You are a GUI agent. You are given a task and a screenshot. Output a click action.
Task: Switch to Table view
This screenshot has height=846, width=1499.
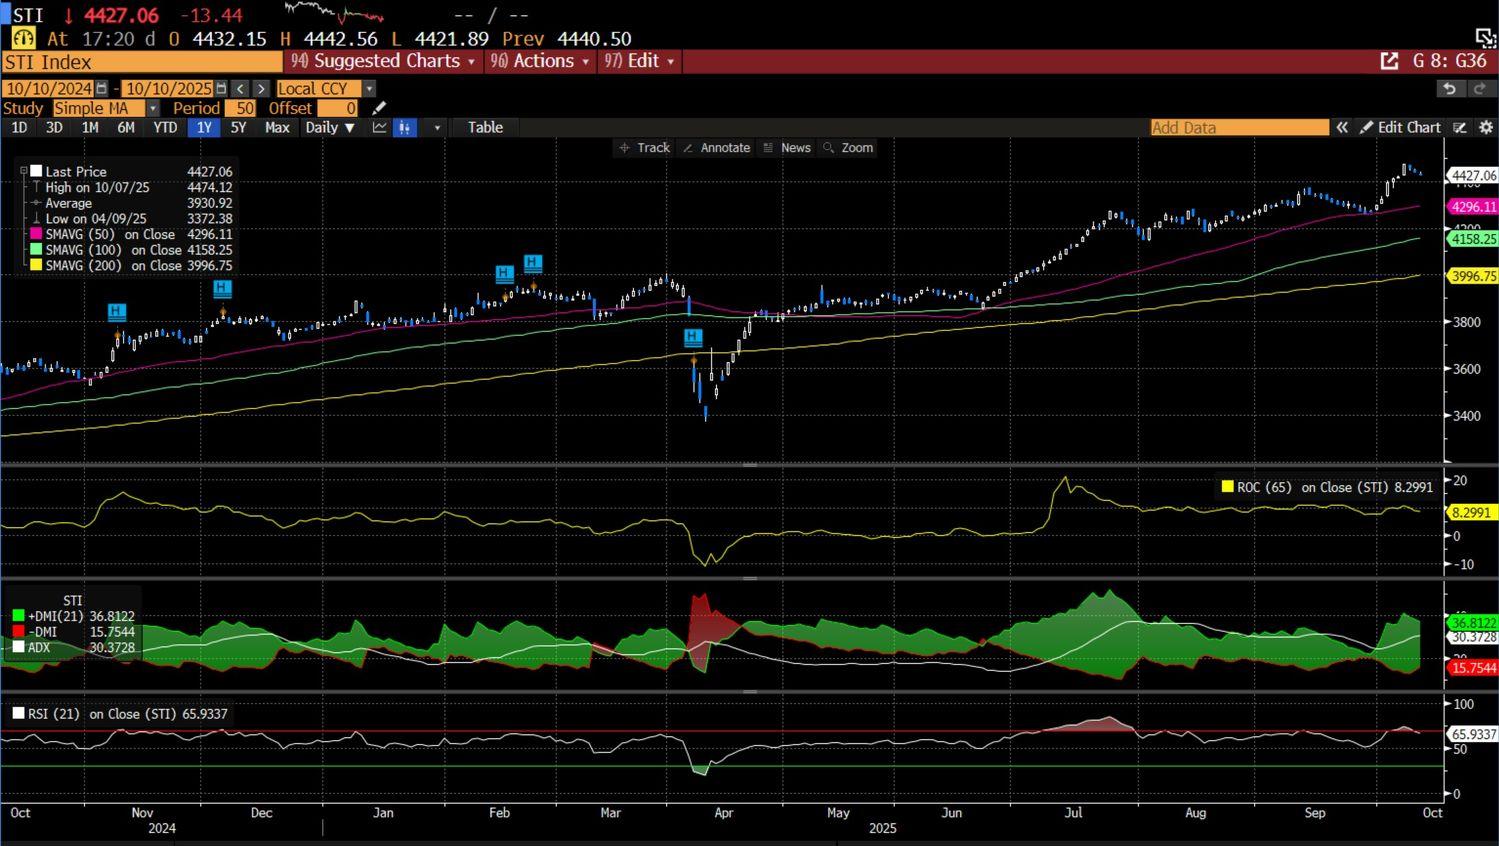click(x=485, y=127)
